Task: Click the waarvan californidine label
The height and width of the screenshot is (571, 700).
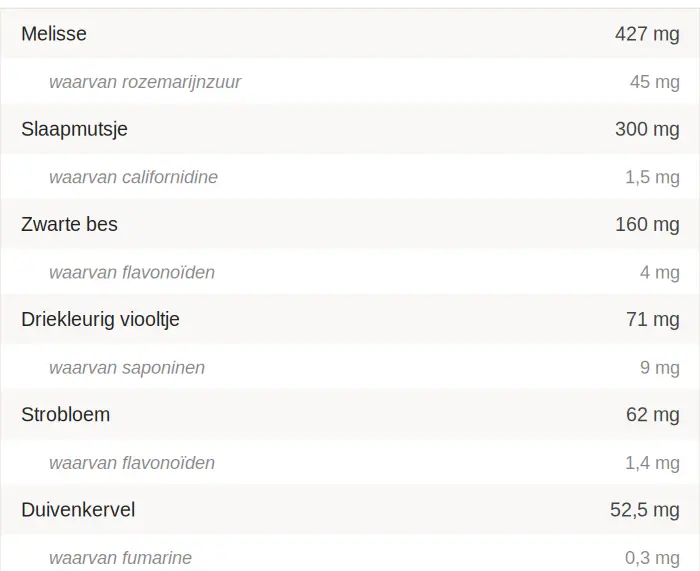Action: (x=133, y=177)
